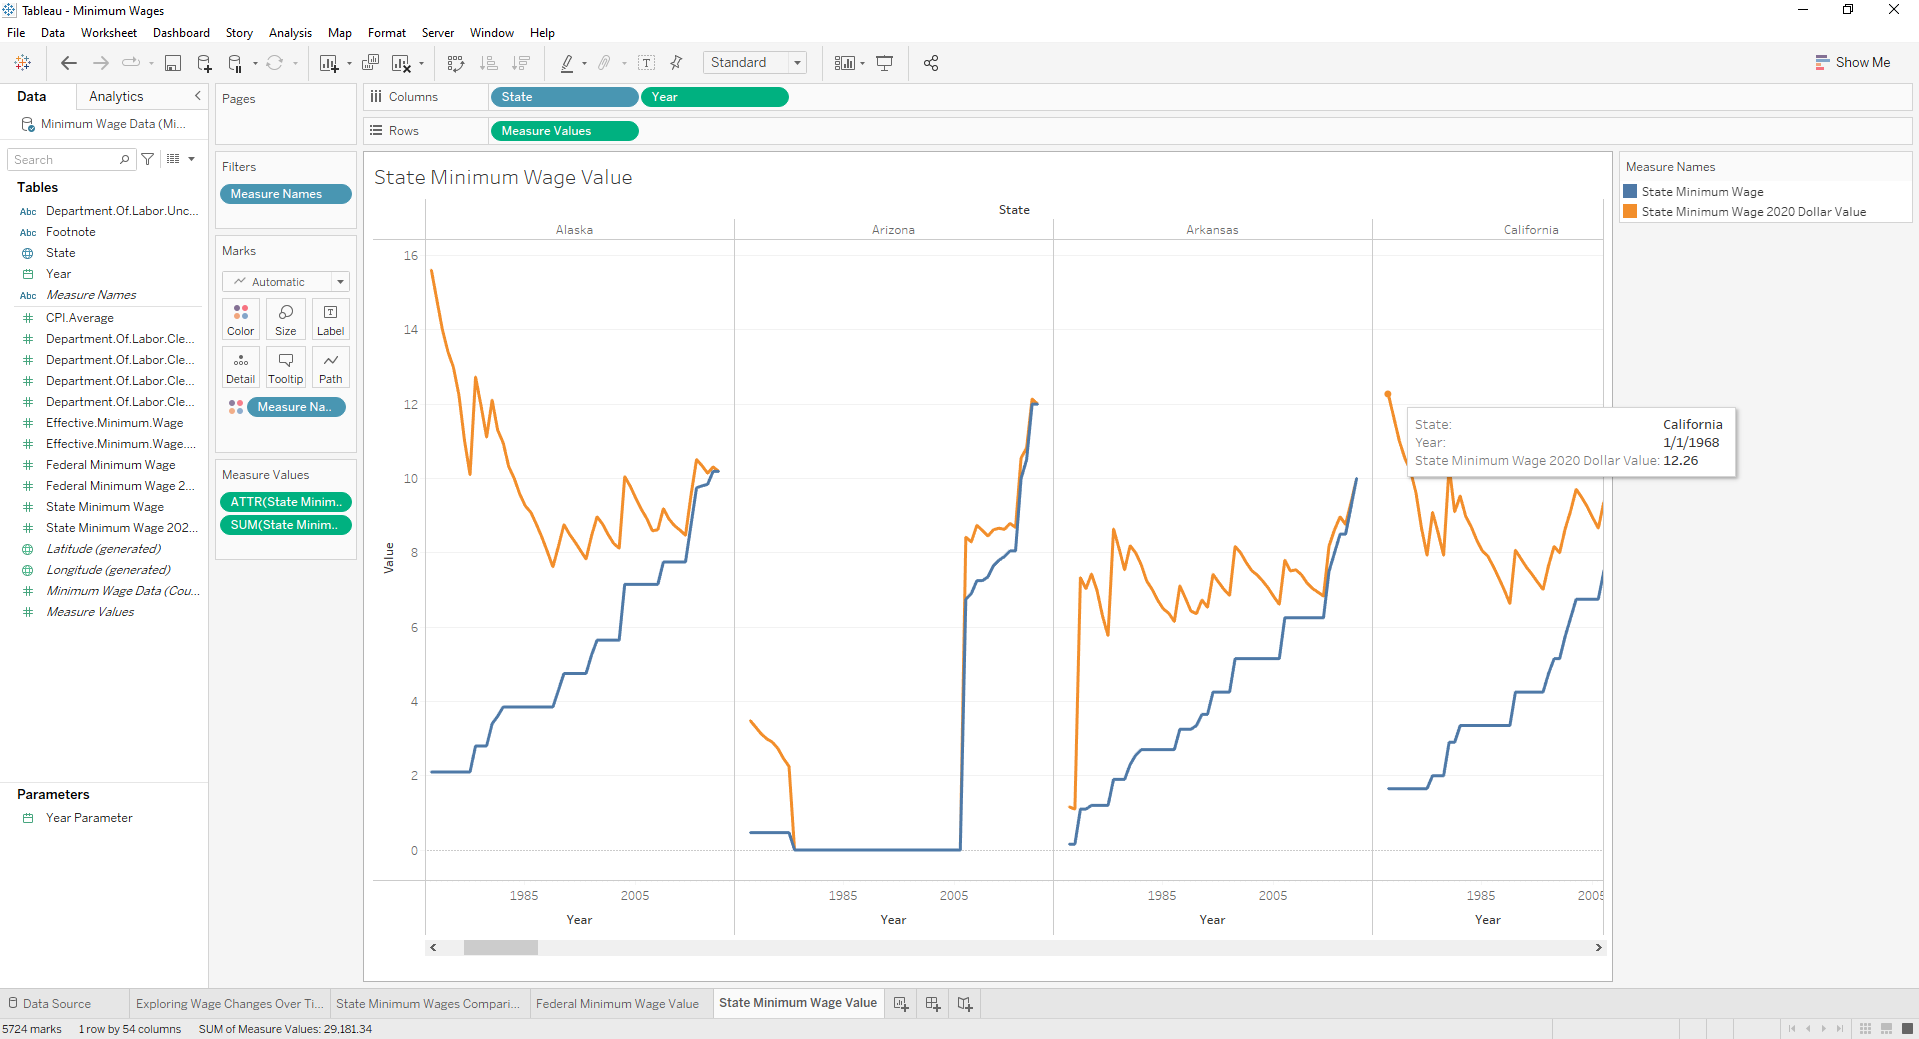Image resolution: width=1919 pixels, height=1039 pixels.
Task: Click the Share workbook icon
Action: tap(931, 63)
